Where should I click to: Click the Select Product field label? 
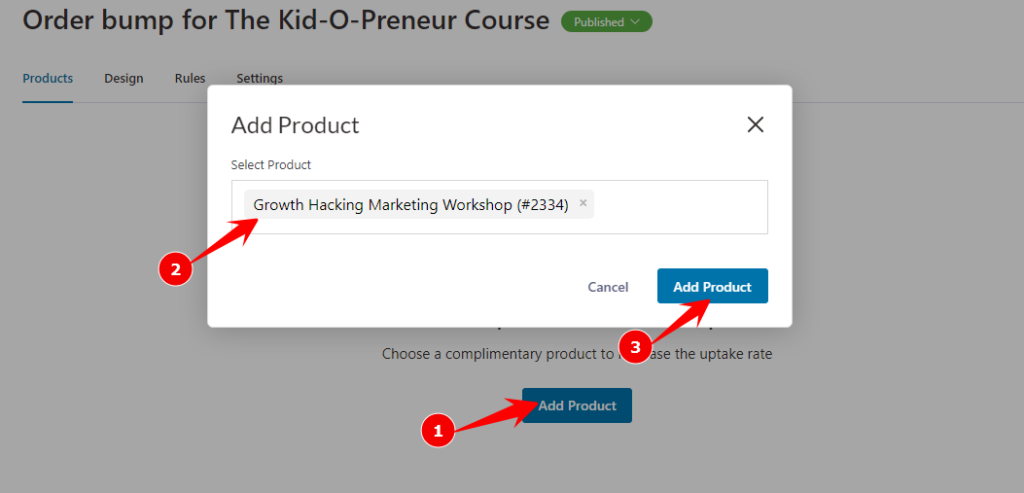pyautogui.click(x=271, y=165)
